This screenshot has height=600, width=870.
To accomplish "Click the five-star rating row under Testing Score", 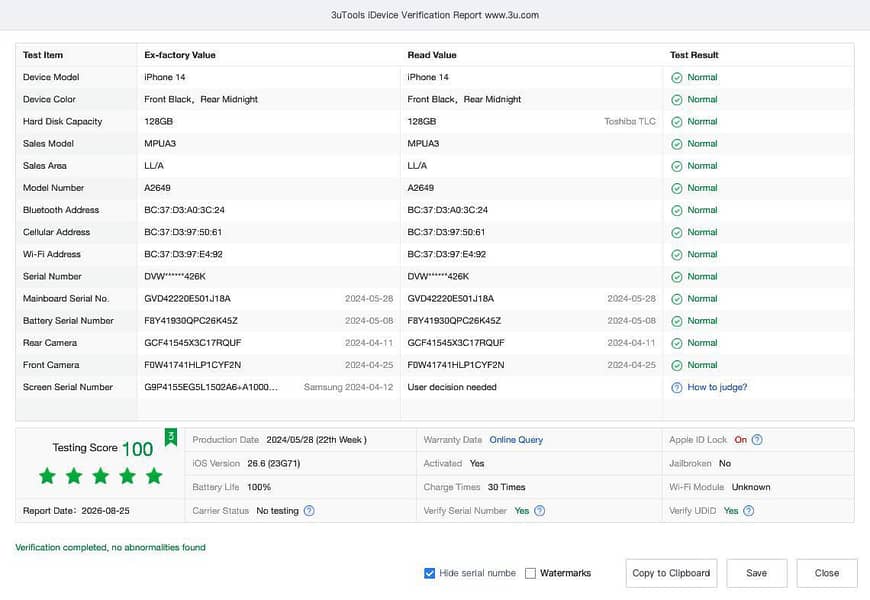I will click(101, 476).
